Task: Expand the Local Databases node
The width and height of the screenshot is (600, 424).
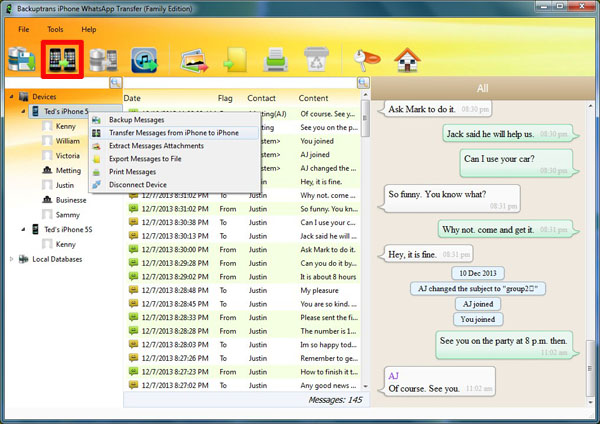Action: 11,259
